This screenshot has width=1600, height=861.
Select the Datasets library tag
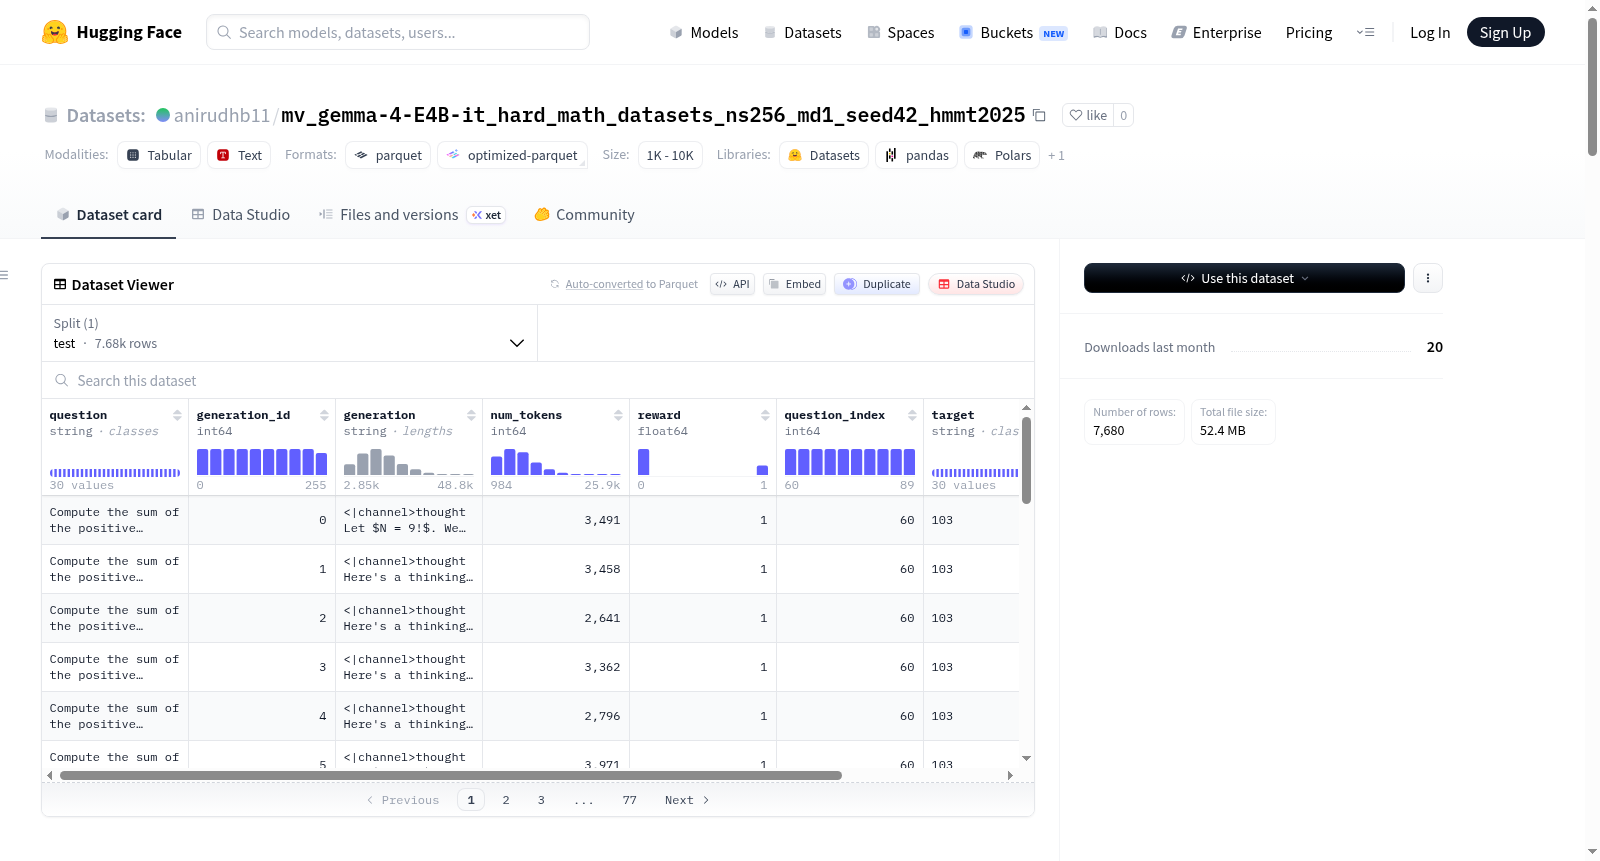click(824, 155)
